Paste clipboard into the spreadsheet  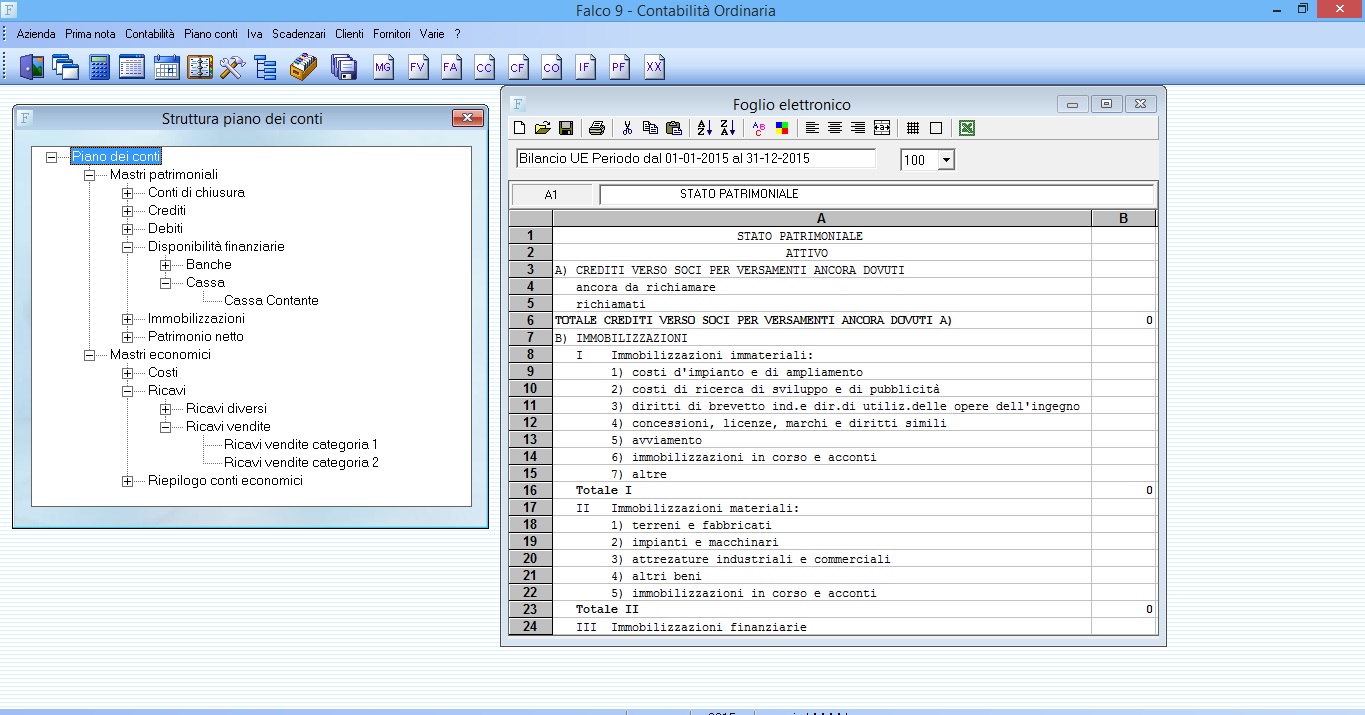tap(674, 128)
